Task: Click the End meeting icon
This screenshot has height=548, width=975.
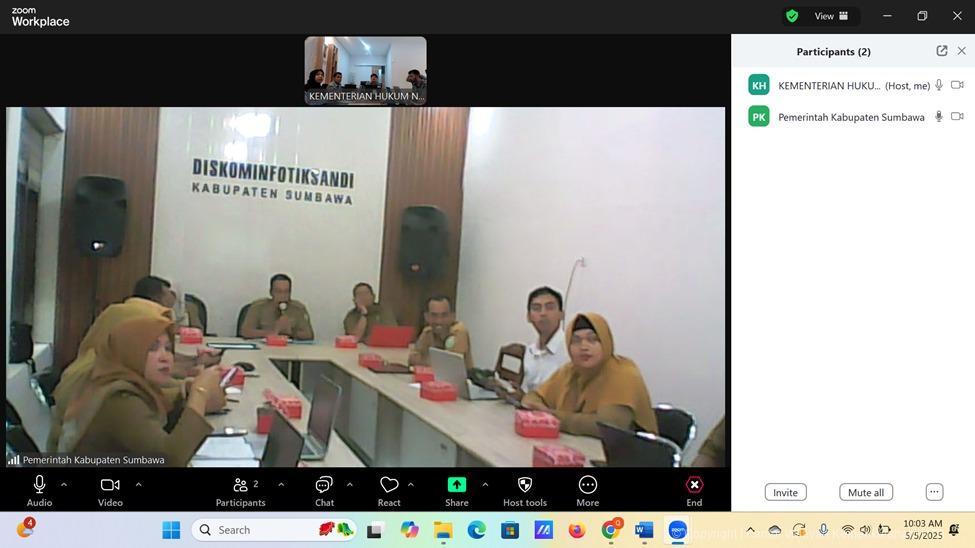Action: [x=694, y=485]
